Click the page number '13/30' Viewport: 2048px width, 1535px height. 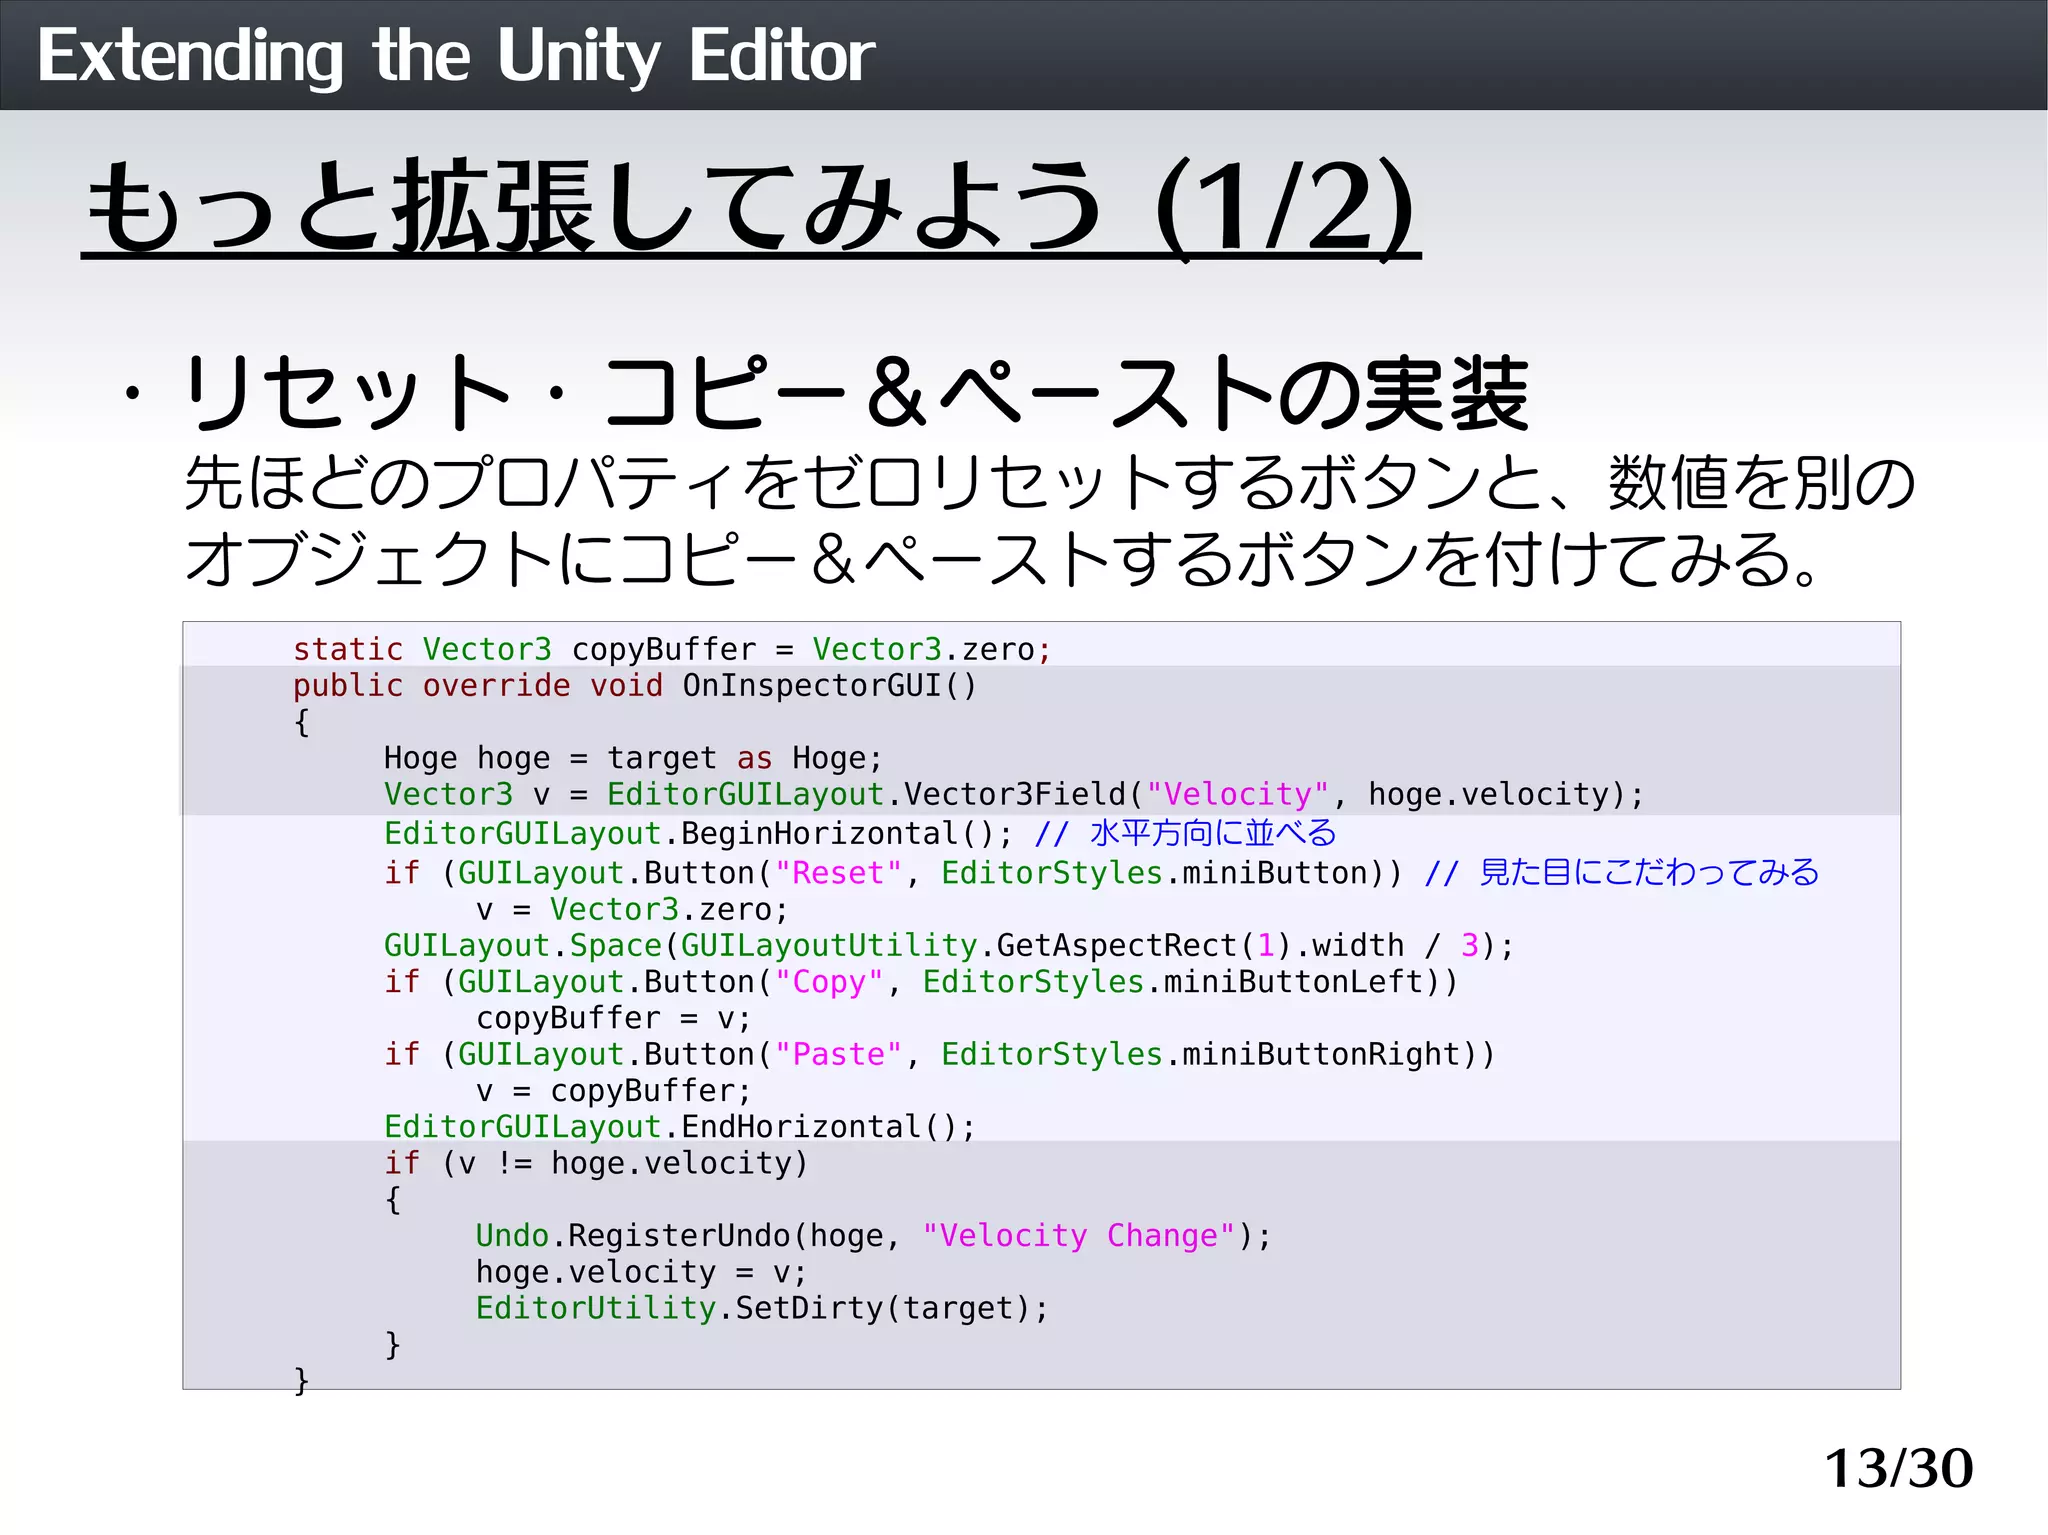pyautogui.click(x=1899, y=1469)
